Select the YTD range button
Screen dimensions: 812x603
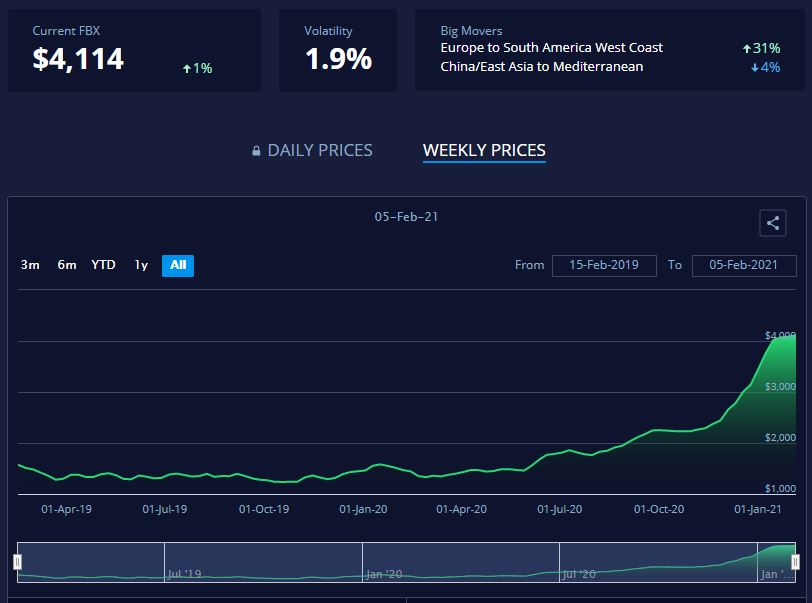click(x=103, y=265)
